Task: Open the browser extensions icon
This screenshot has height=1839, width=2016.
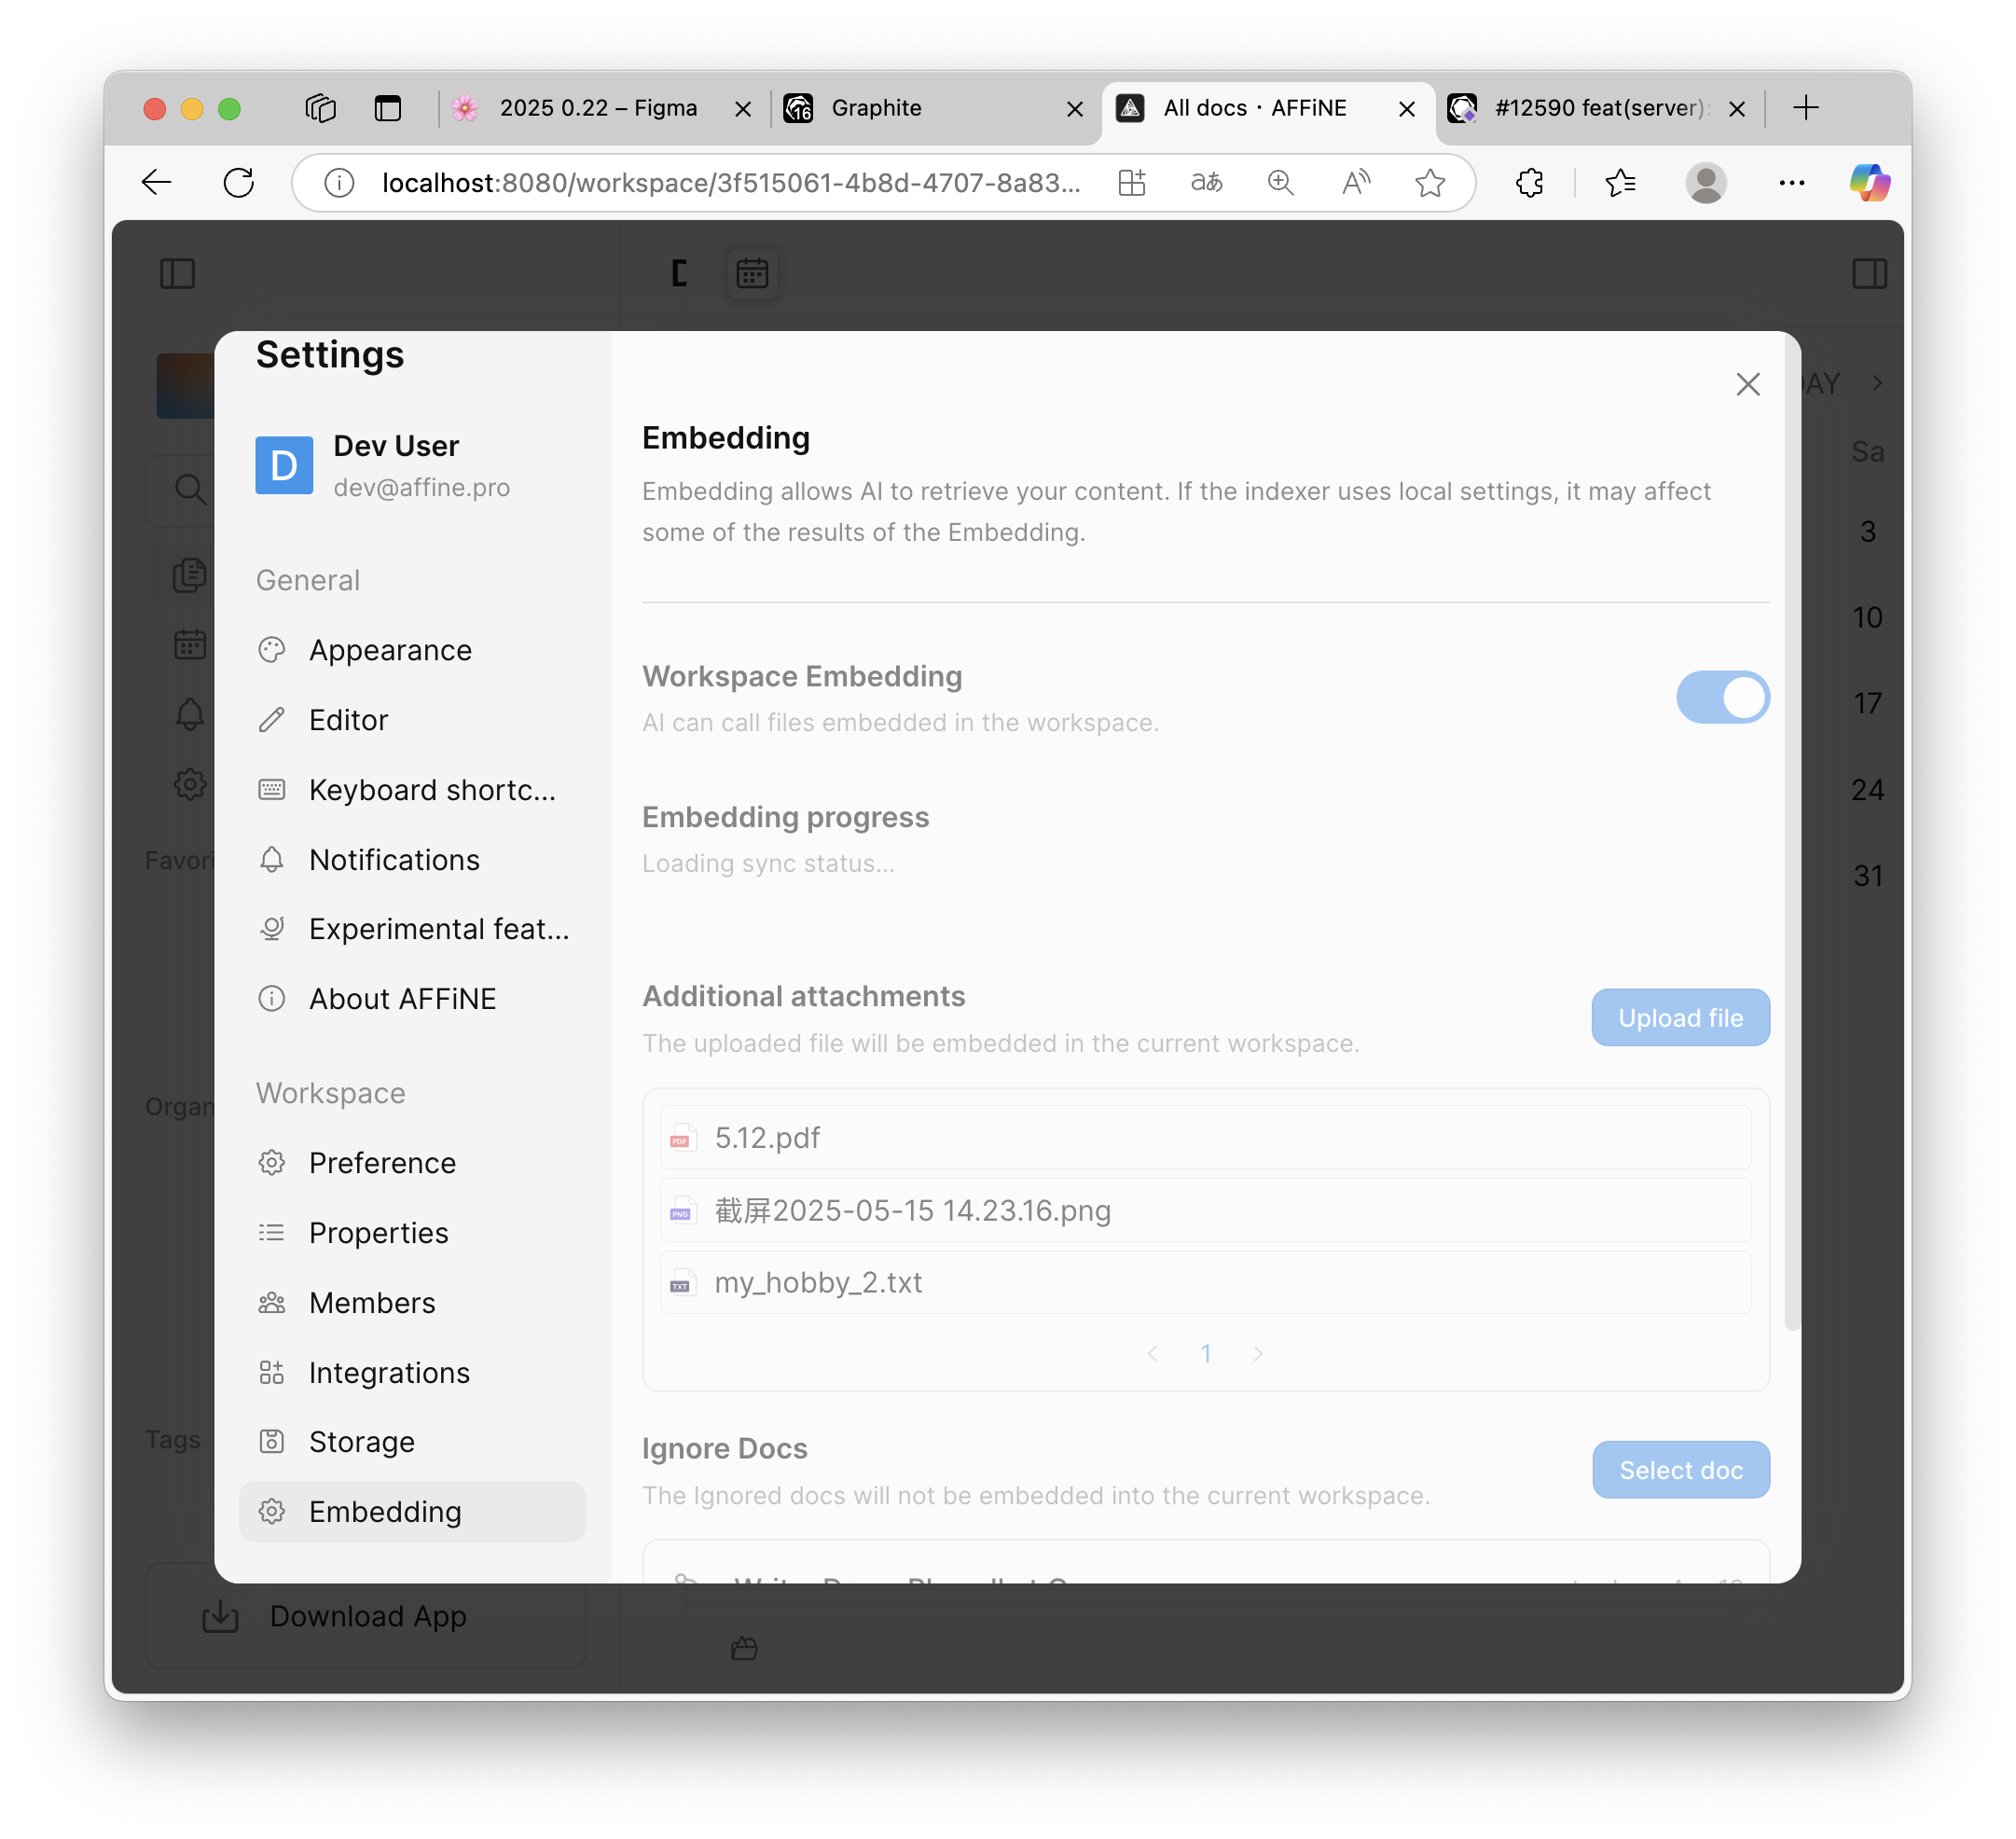Action: pos(1529,183)
